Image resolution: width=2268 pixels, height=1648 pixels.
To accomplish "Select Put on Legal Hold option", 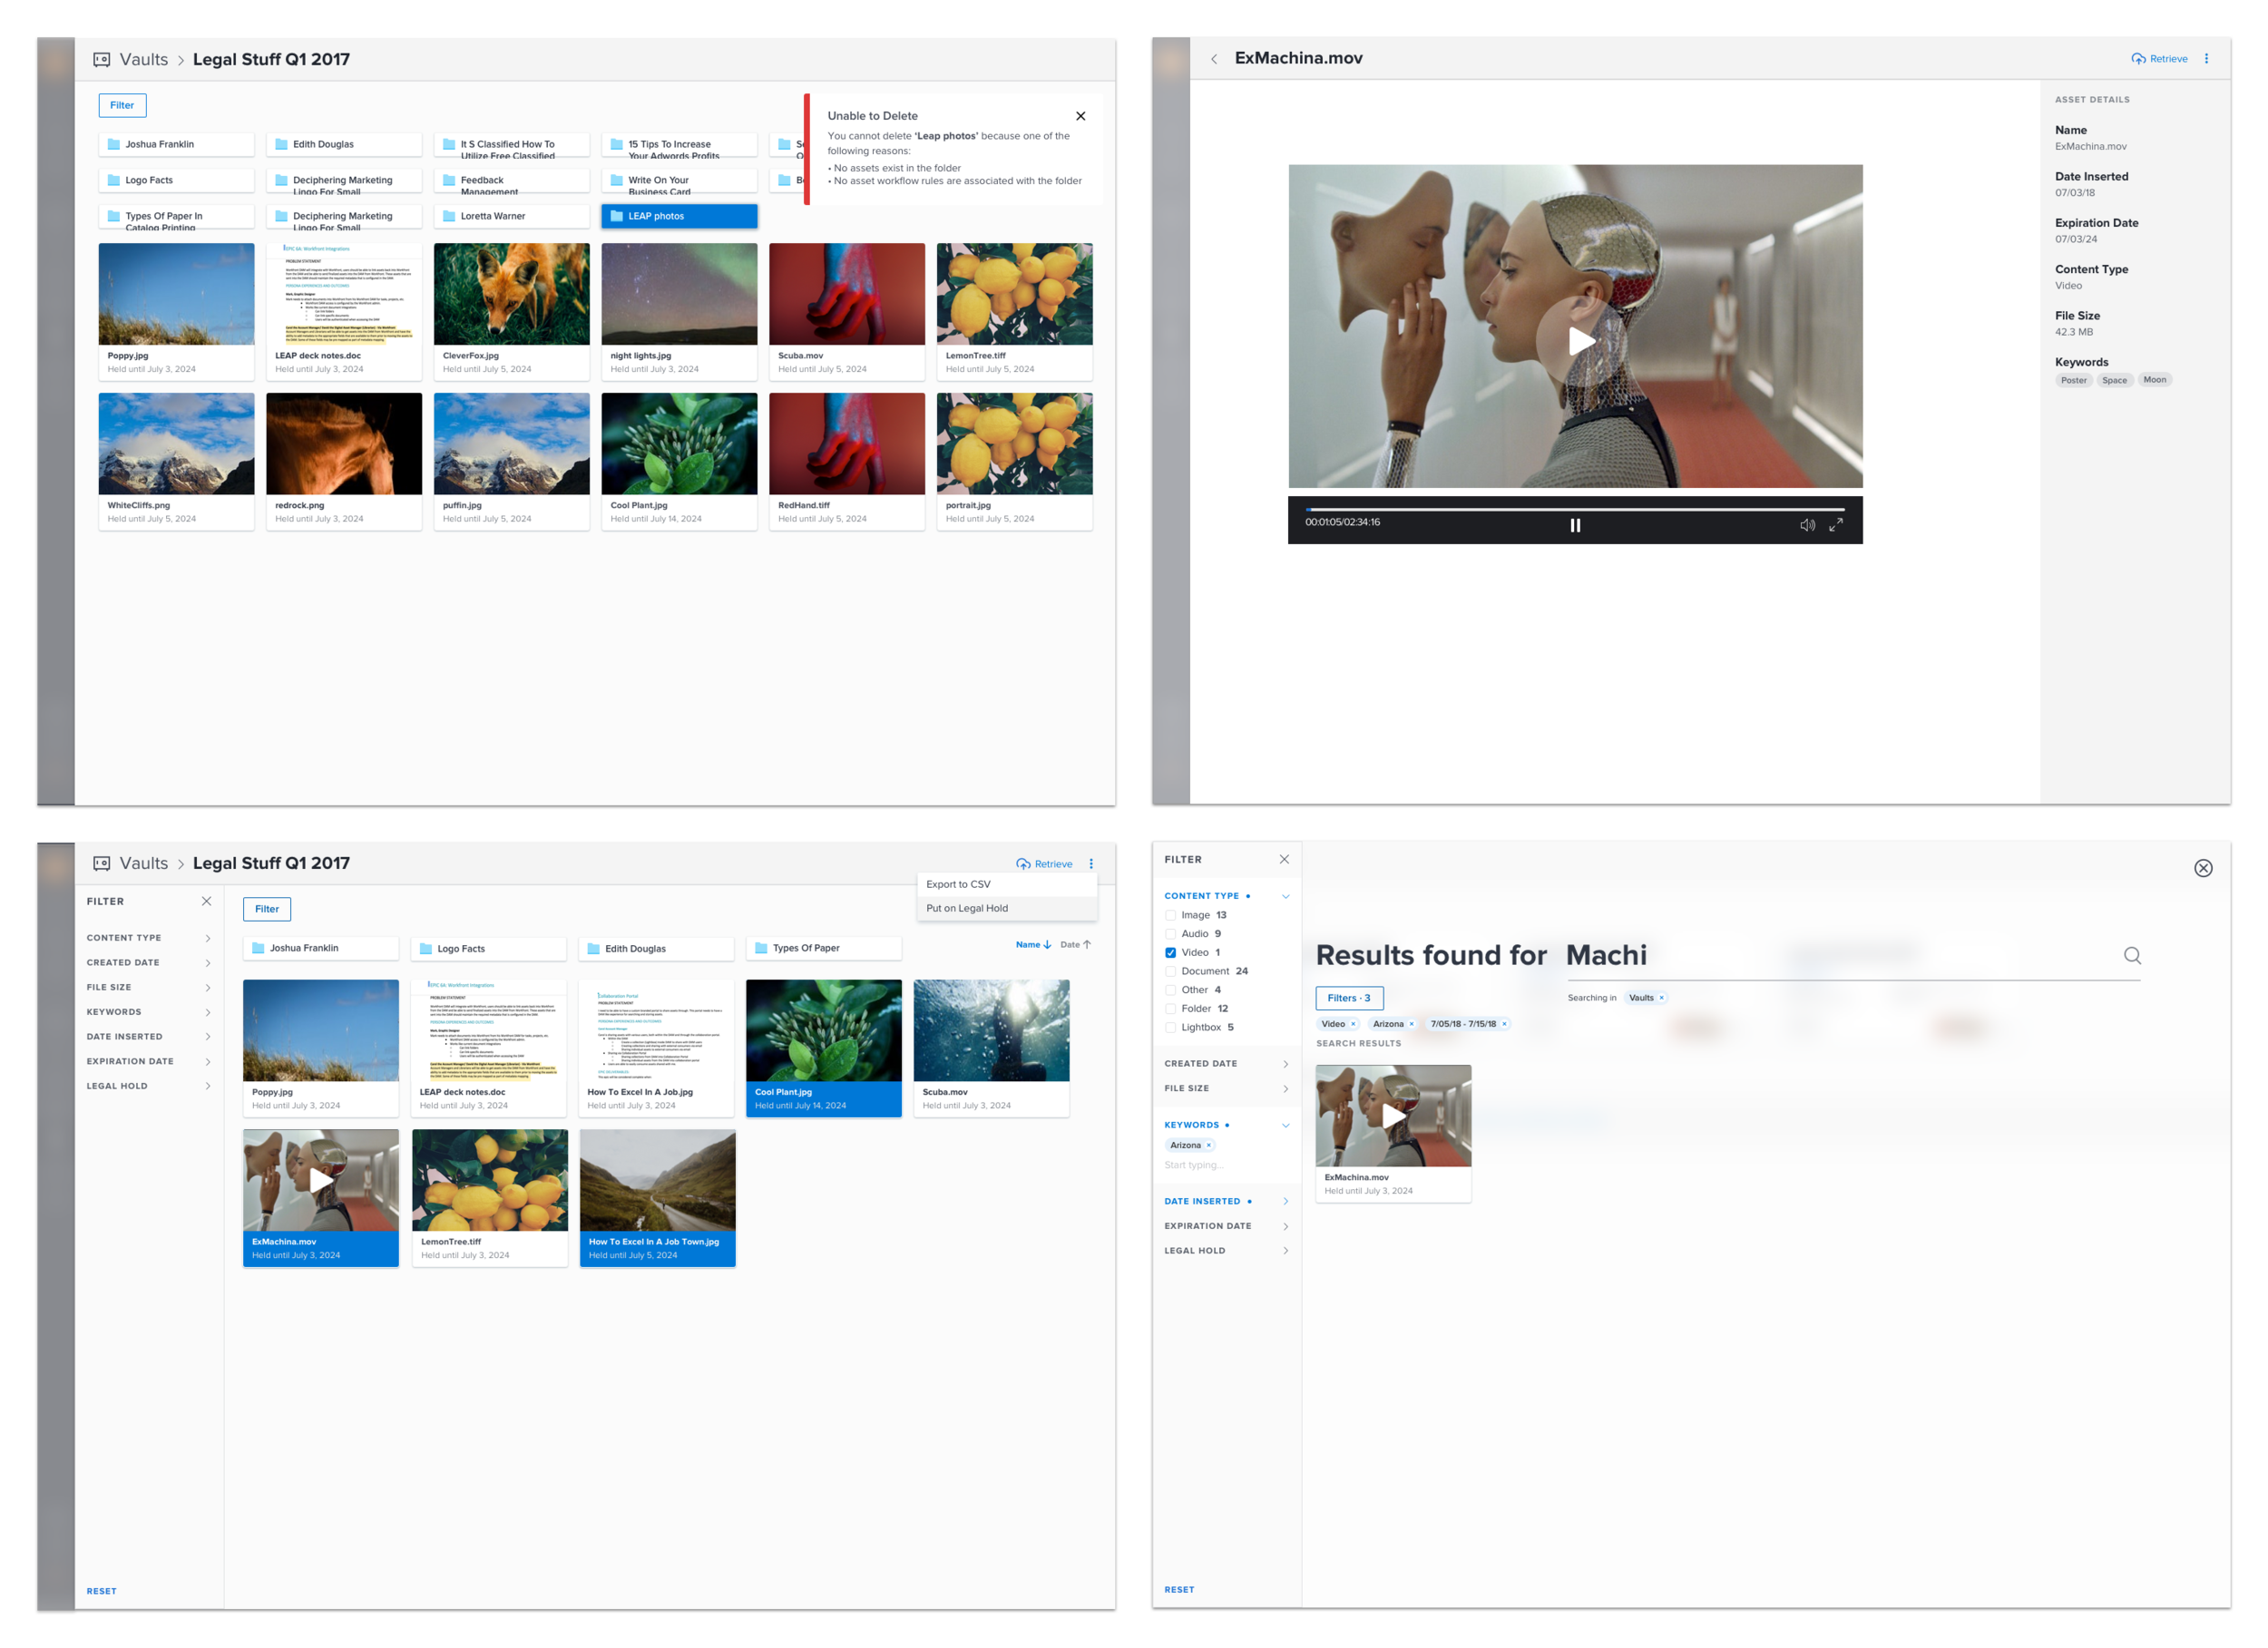I will [x=967, y=908].
